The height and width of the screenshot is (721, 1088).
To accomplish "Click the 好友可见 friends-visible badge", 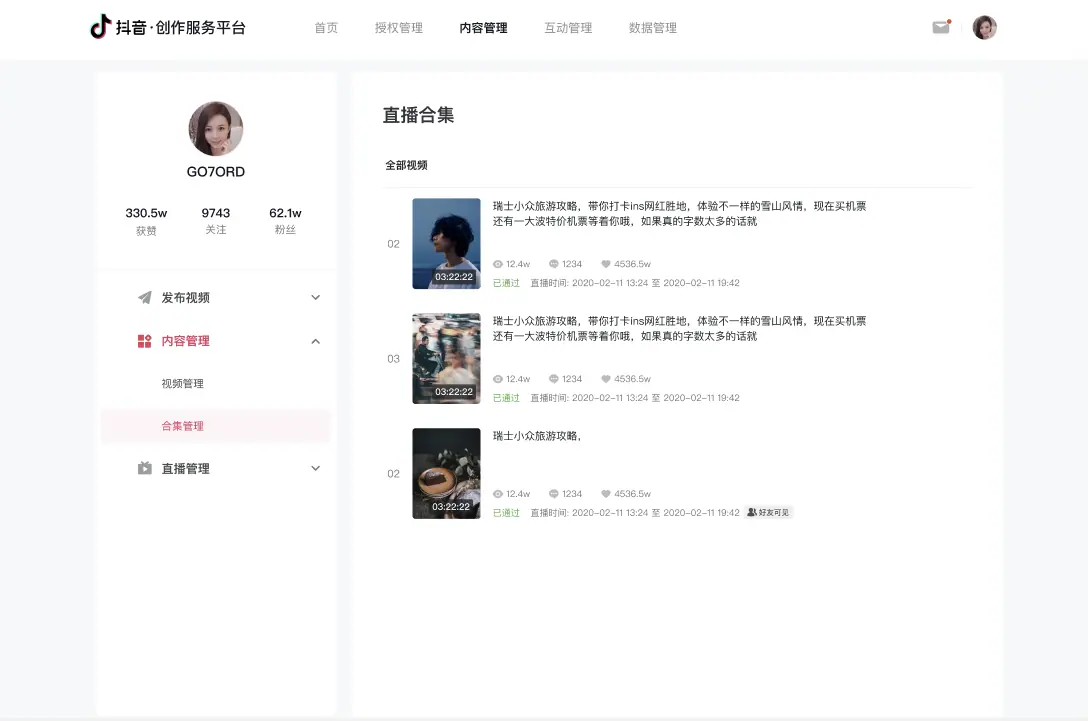I will (x=768, y=512).
